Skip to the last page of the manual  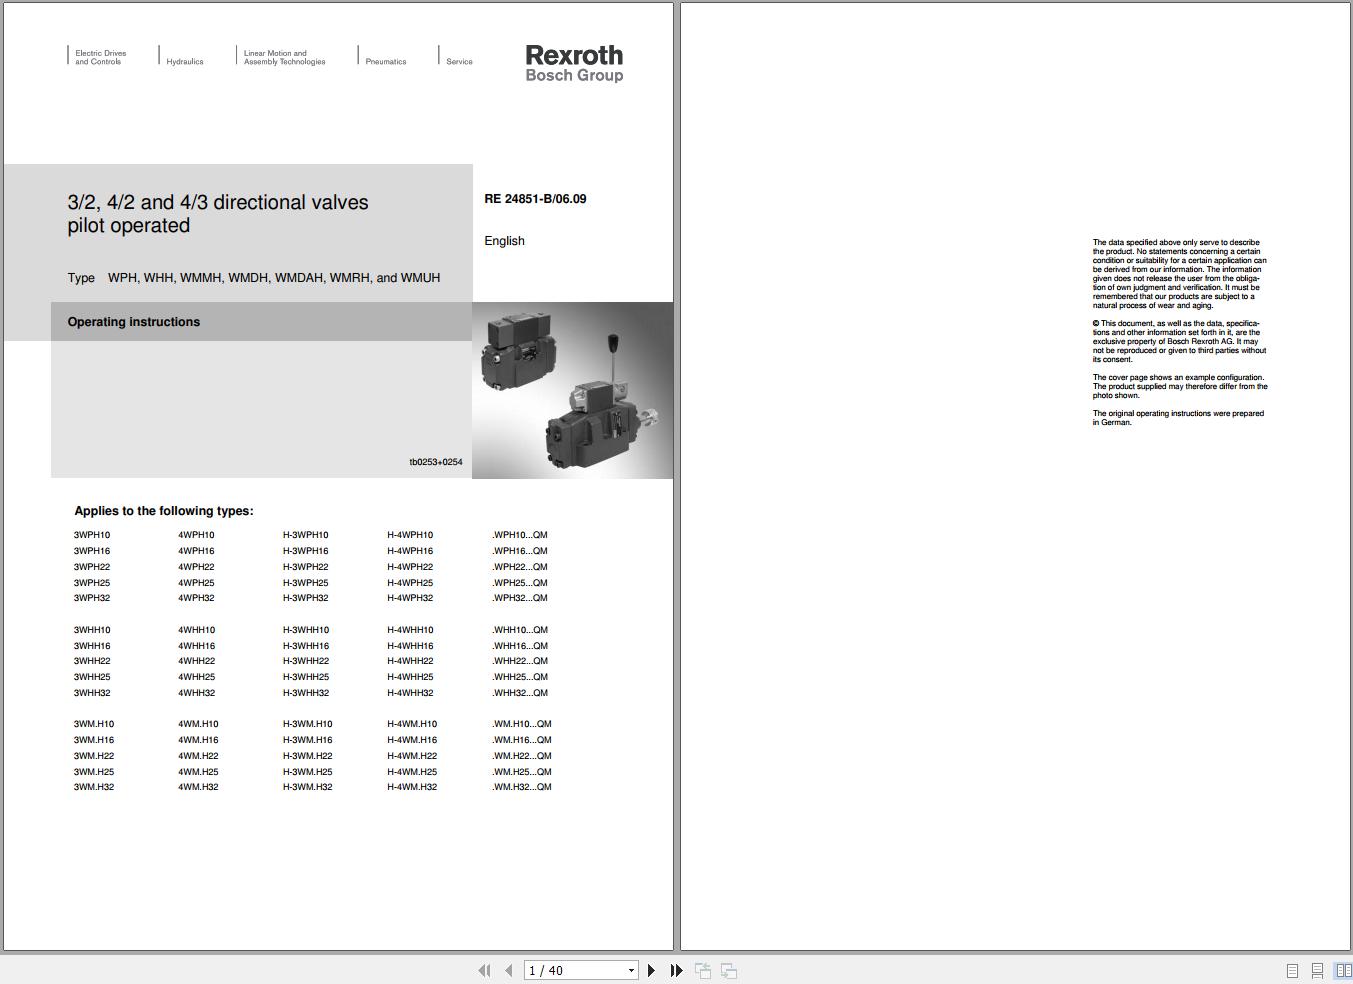tap(676, 970)
